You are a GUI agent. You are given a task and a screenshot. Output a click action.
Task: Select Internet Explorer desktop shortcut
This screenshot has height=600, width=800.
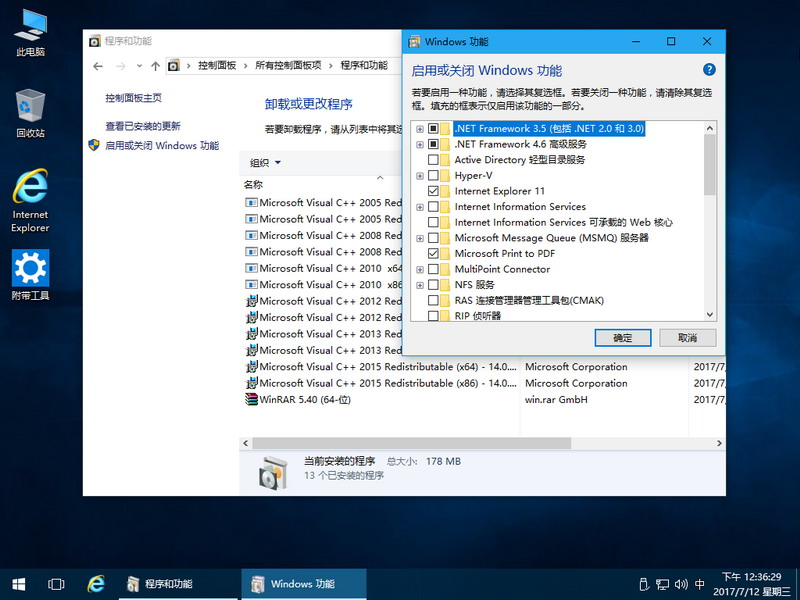tap(30, 201)
